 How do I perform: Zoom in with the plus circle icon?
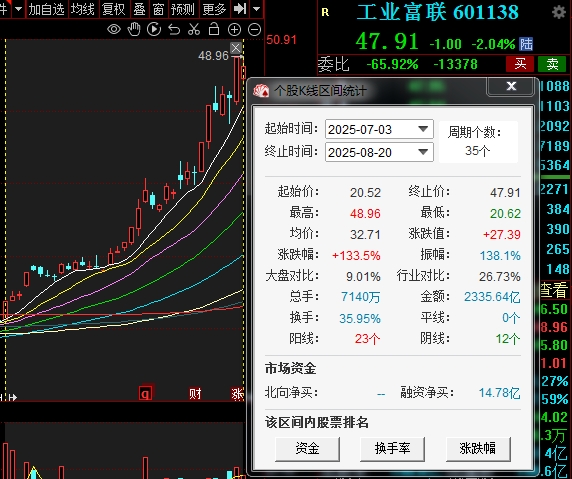(234, 30)
